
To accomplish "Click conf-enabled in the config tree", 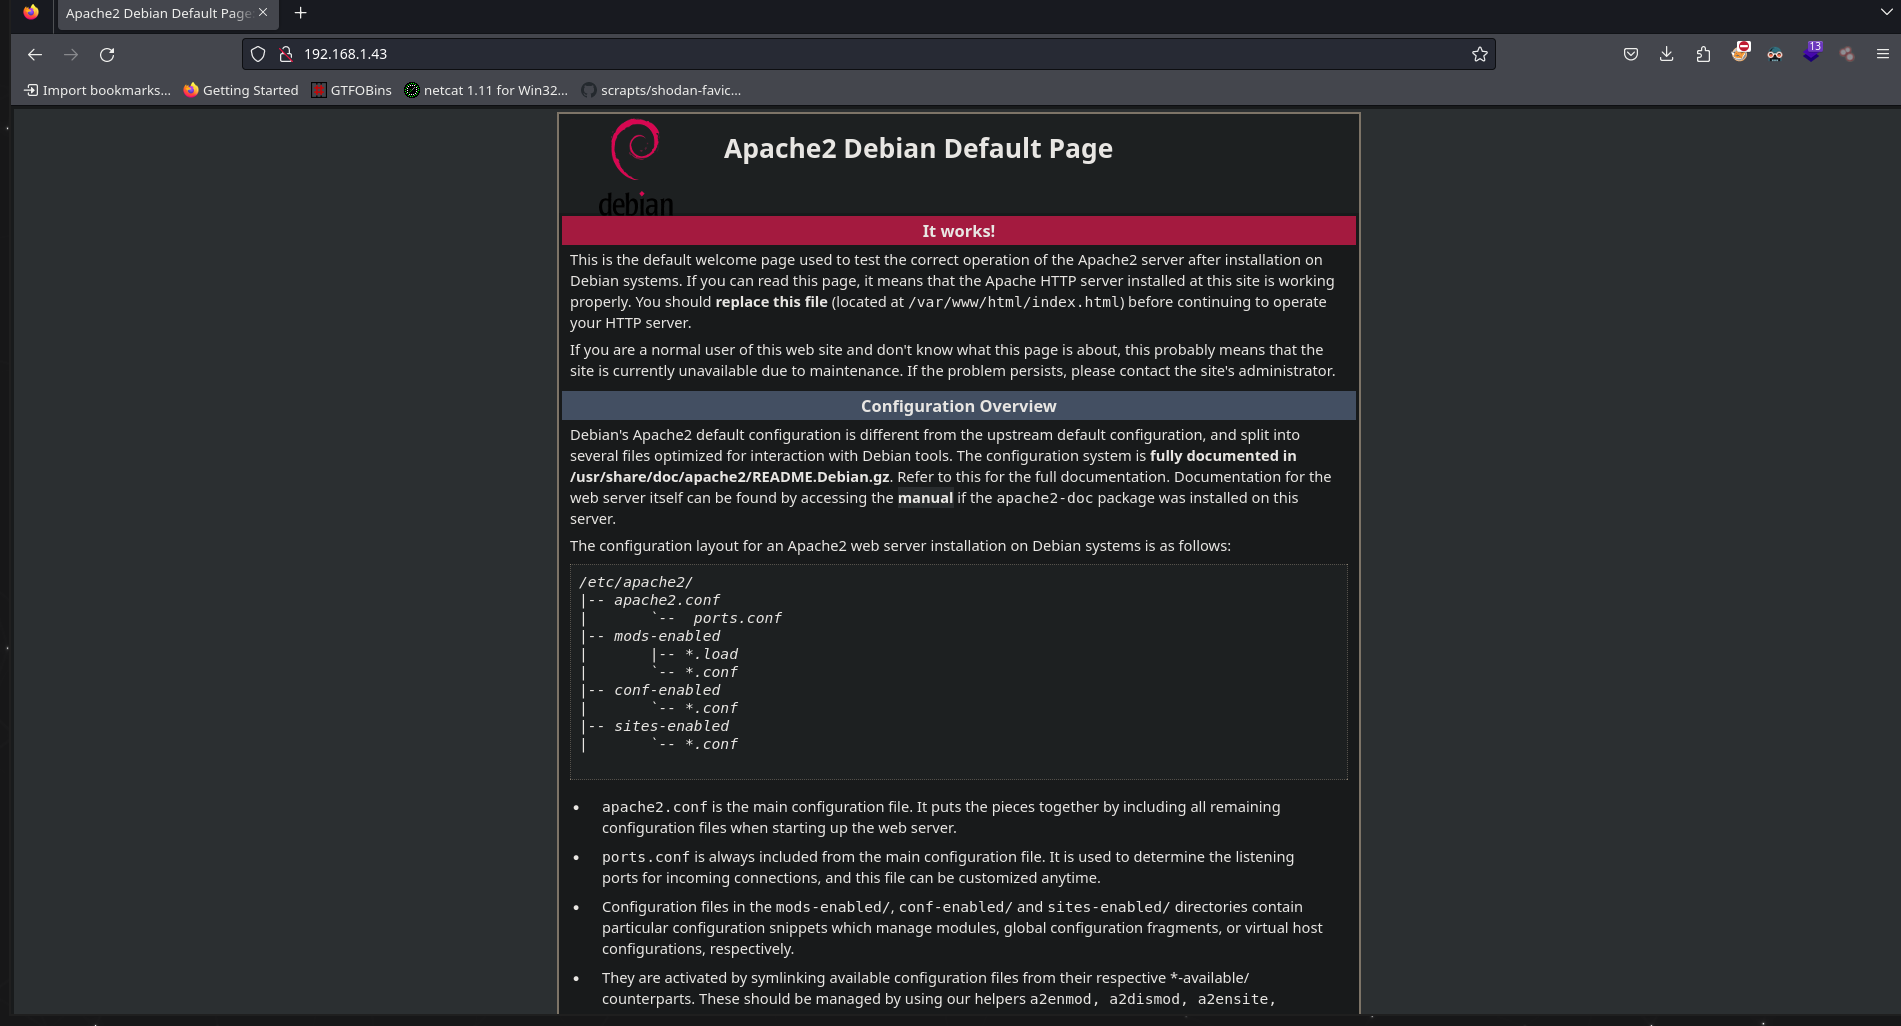I will coord(667,690).
